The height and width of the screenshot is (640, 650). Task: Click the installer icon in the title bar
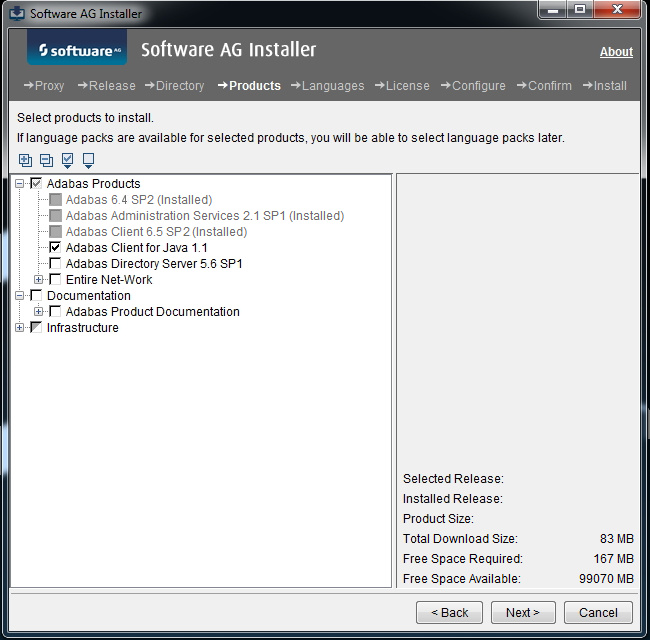(16, 14)
